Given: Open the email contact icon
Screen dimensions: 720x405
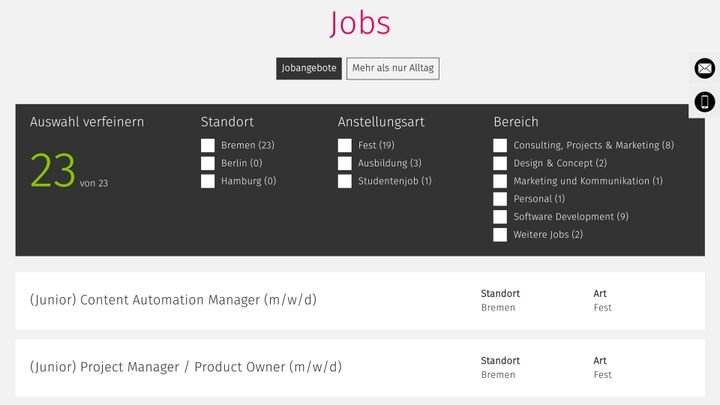Looking at the screenshot, I should pos(704,68).
